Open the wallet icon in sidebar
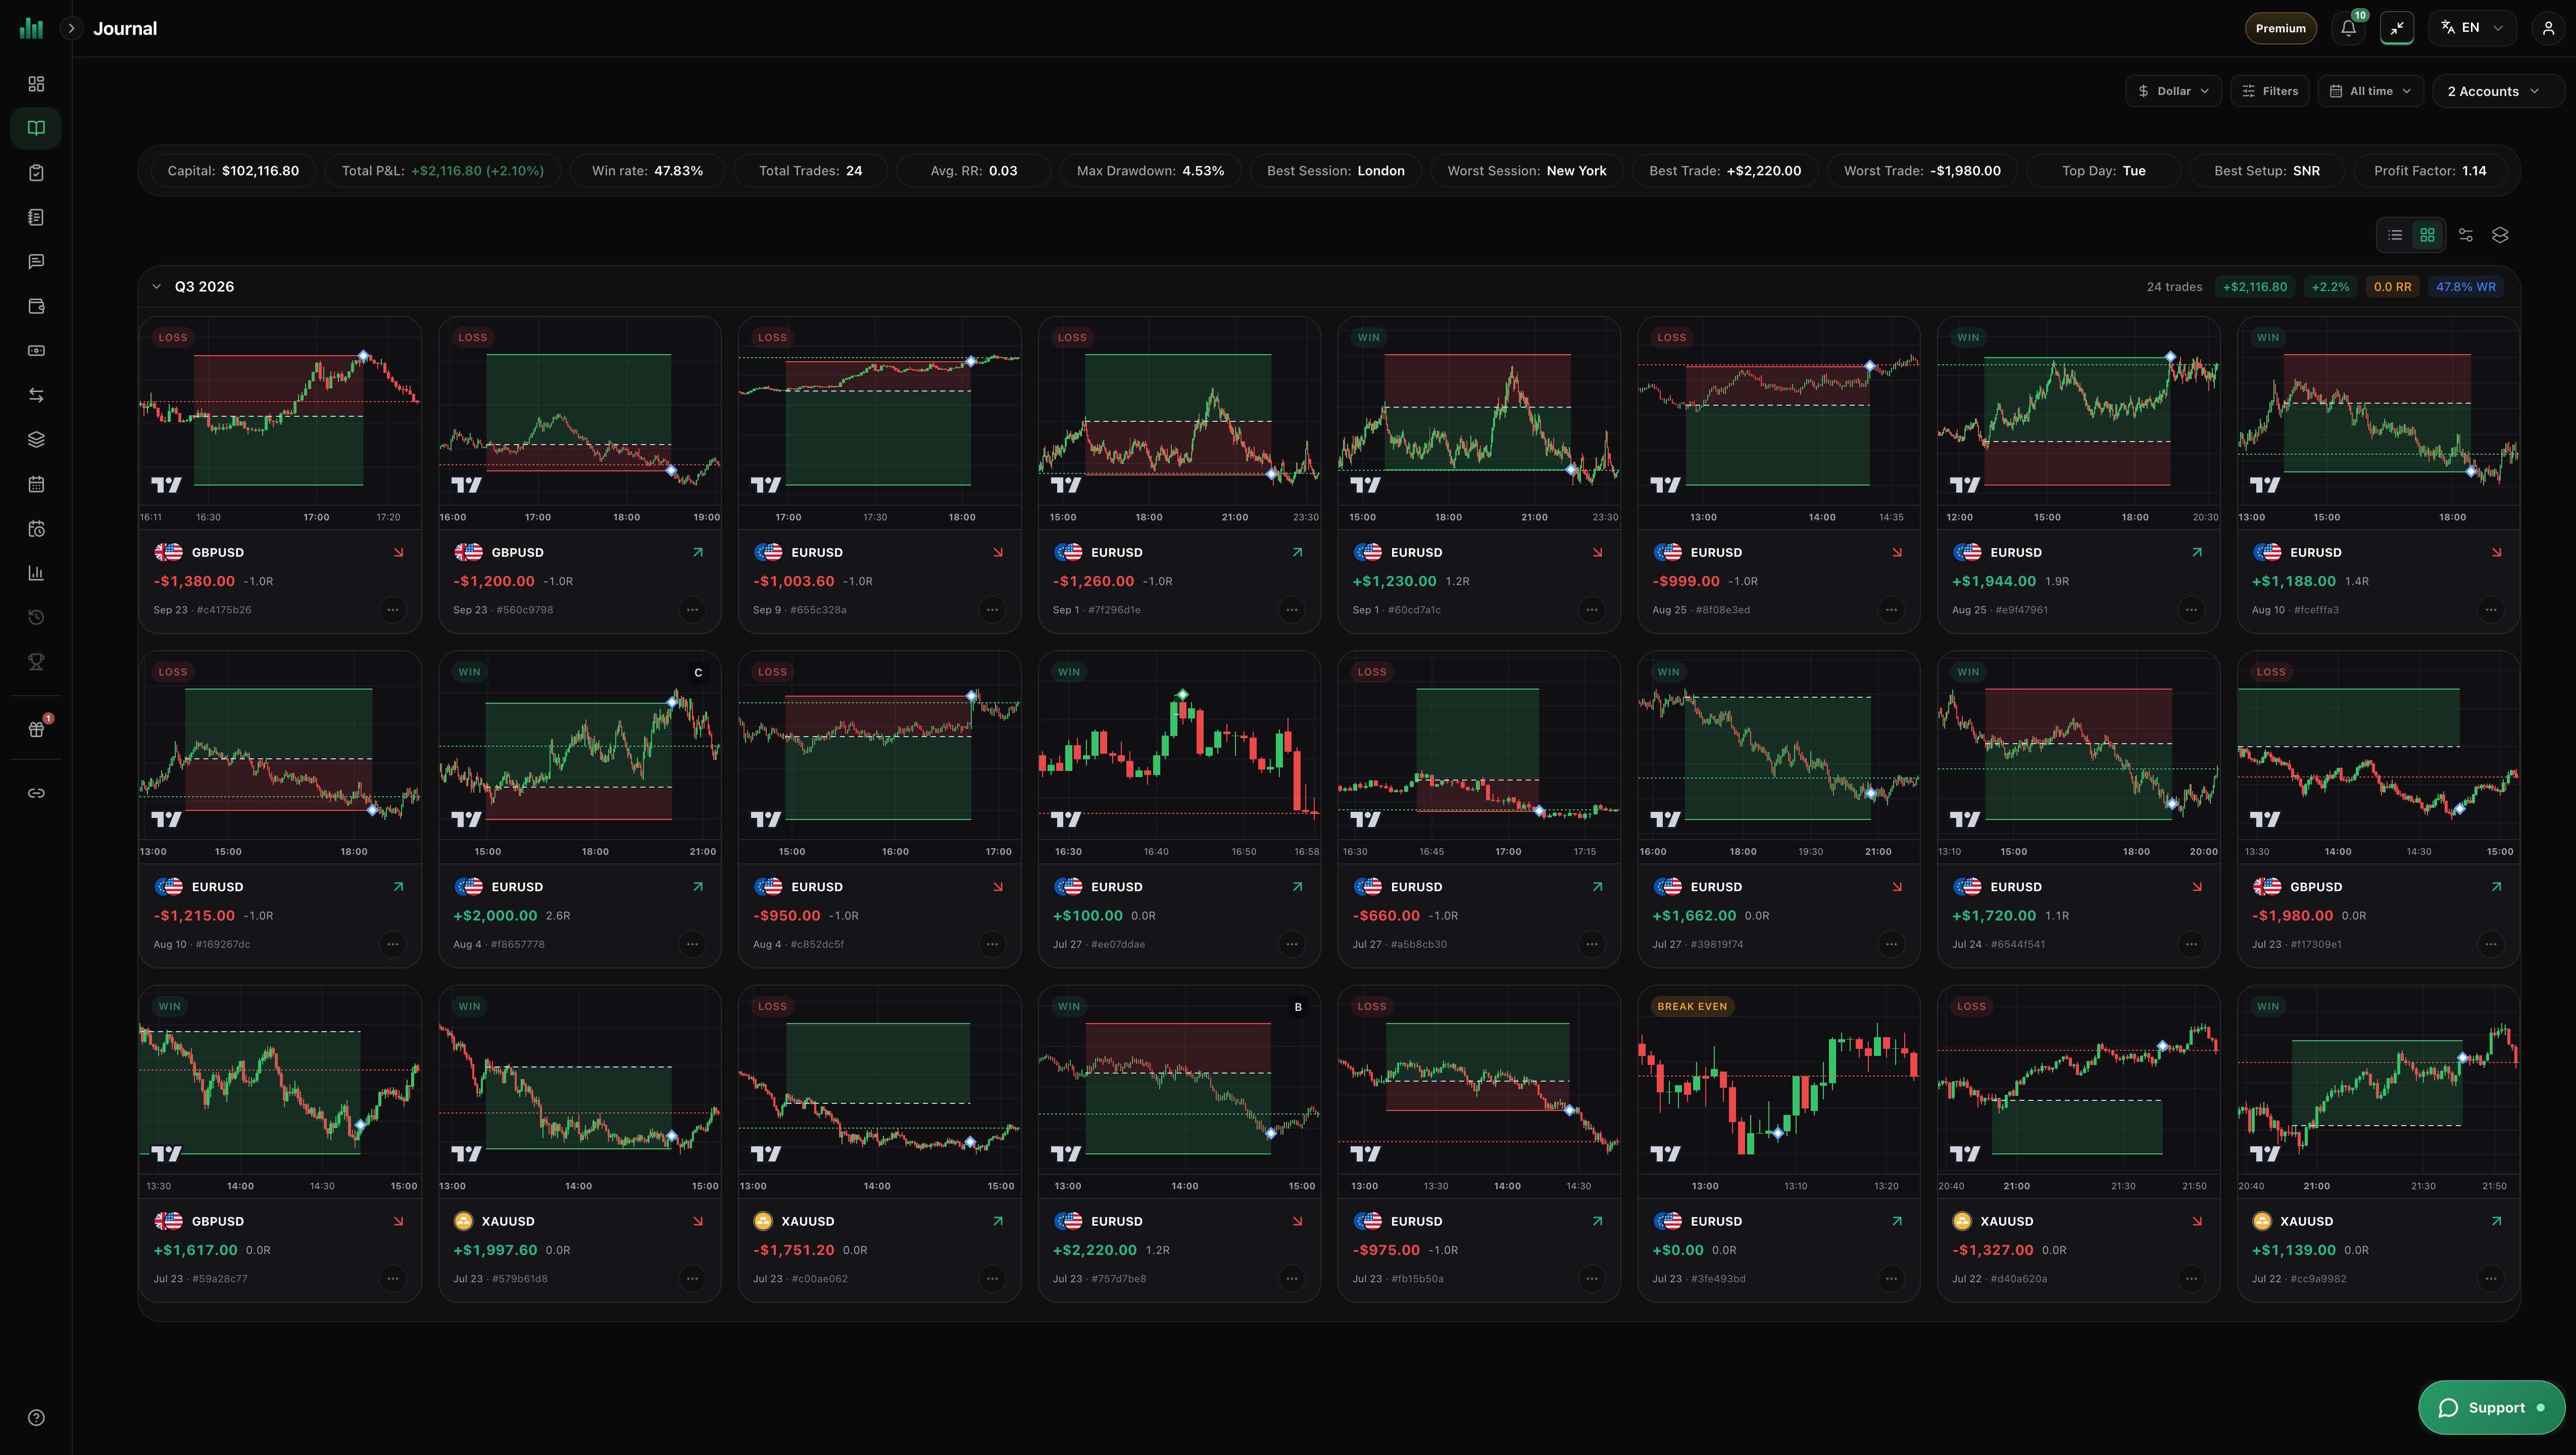This screenshot has height=1455, width=2576. click(36, 306)
